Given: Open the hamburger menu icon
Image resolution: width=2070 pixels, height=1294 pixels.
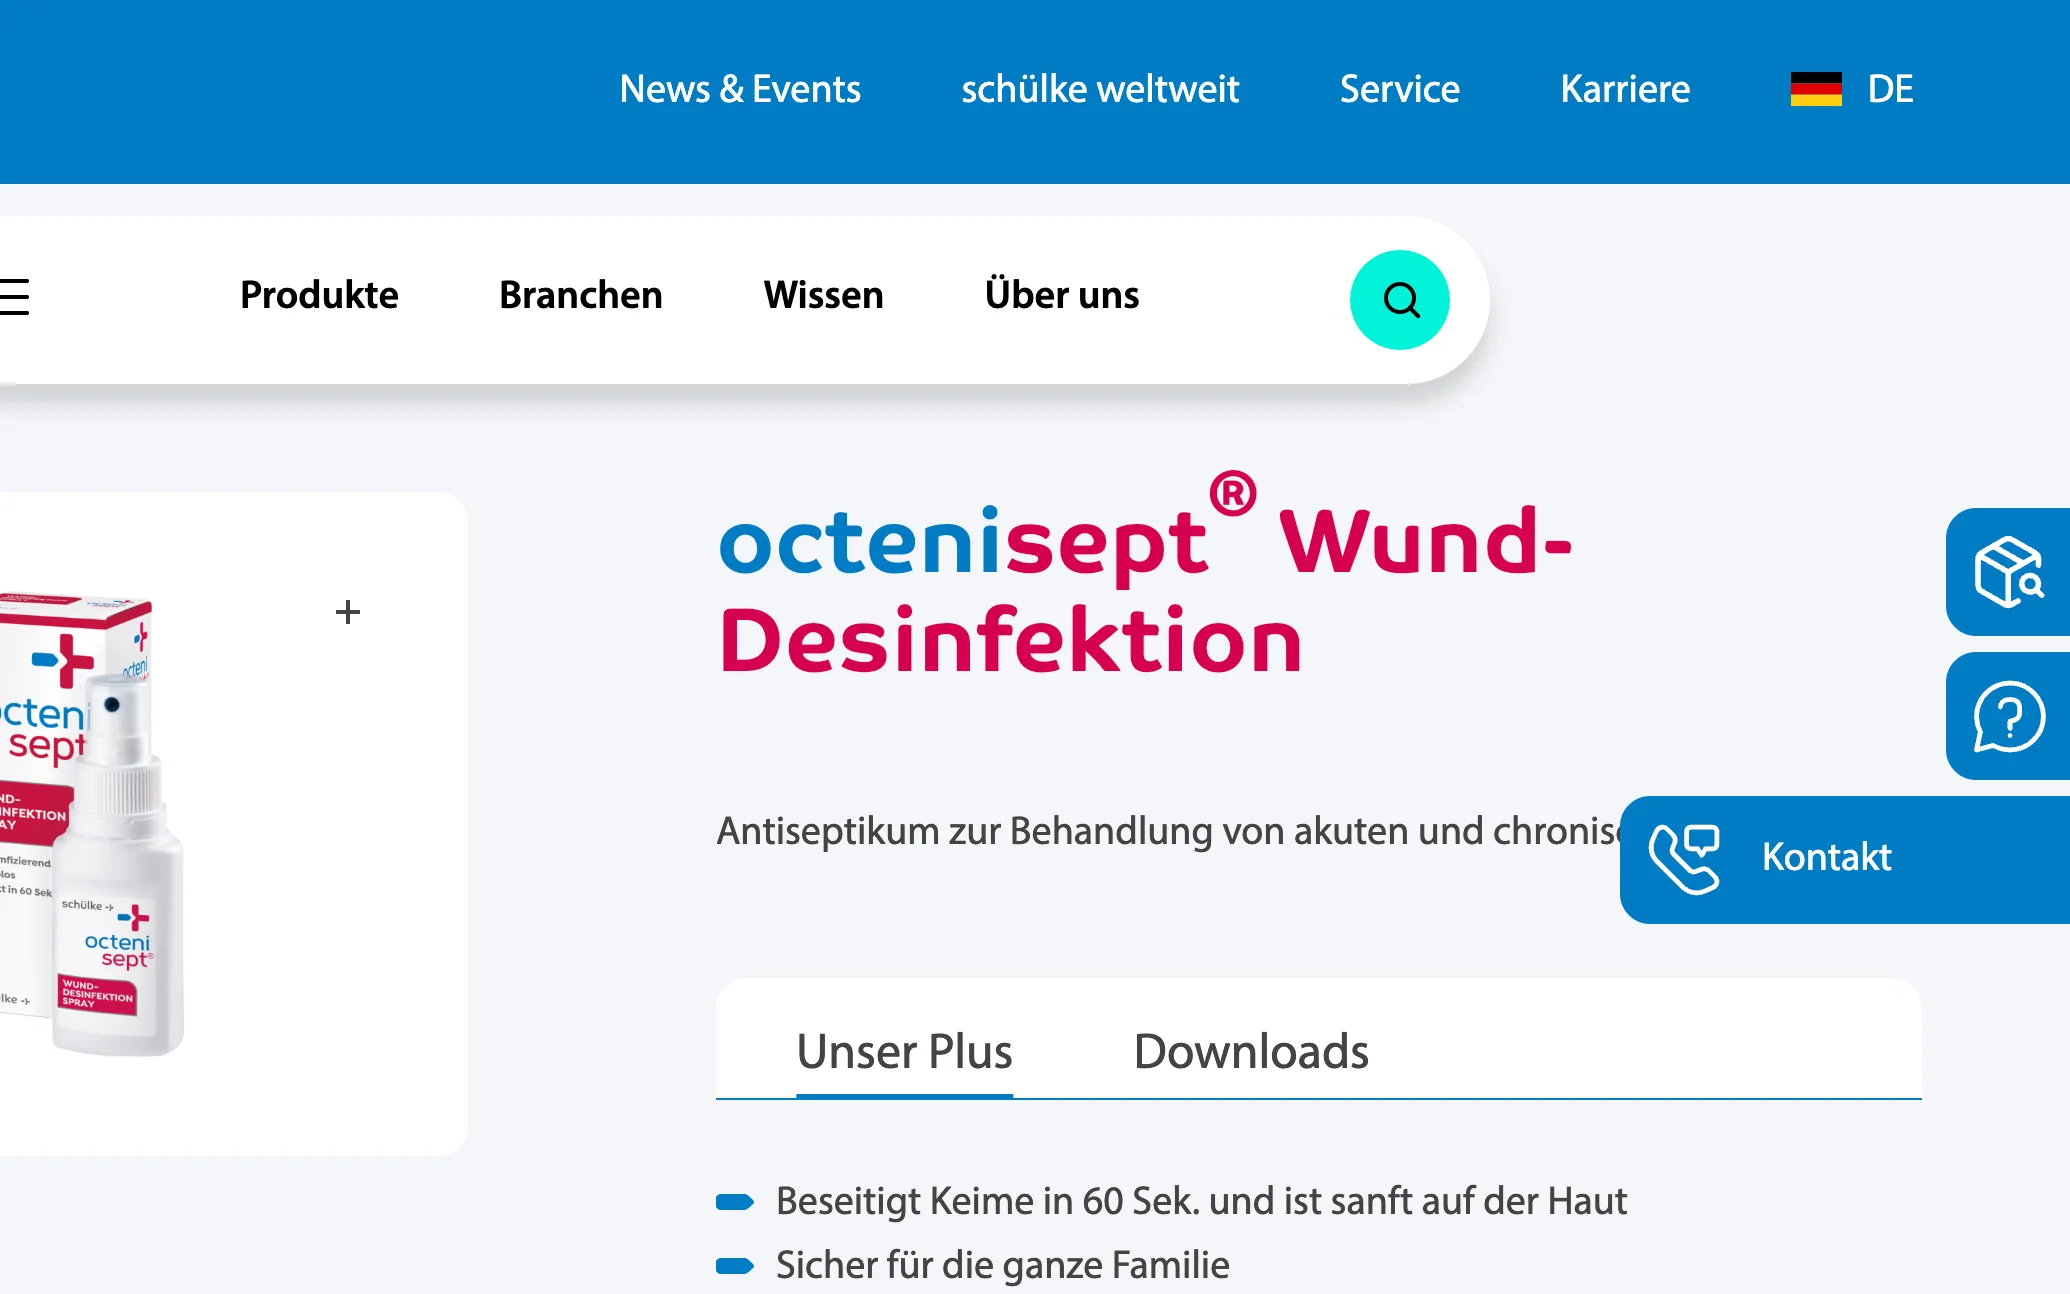Looking at the screenshot, I should (x=14, y=297).
